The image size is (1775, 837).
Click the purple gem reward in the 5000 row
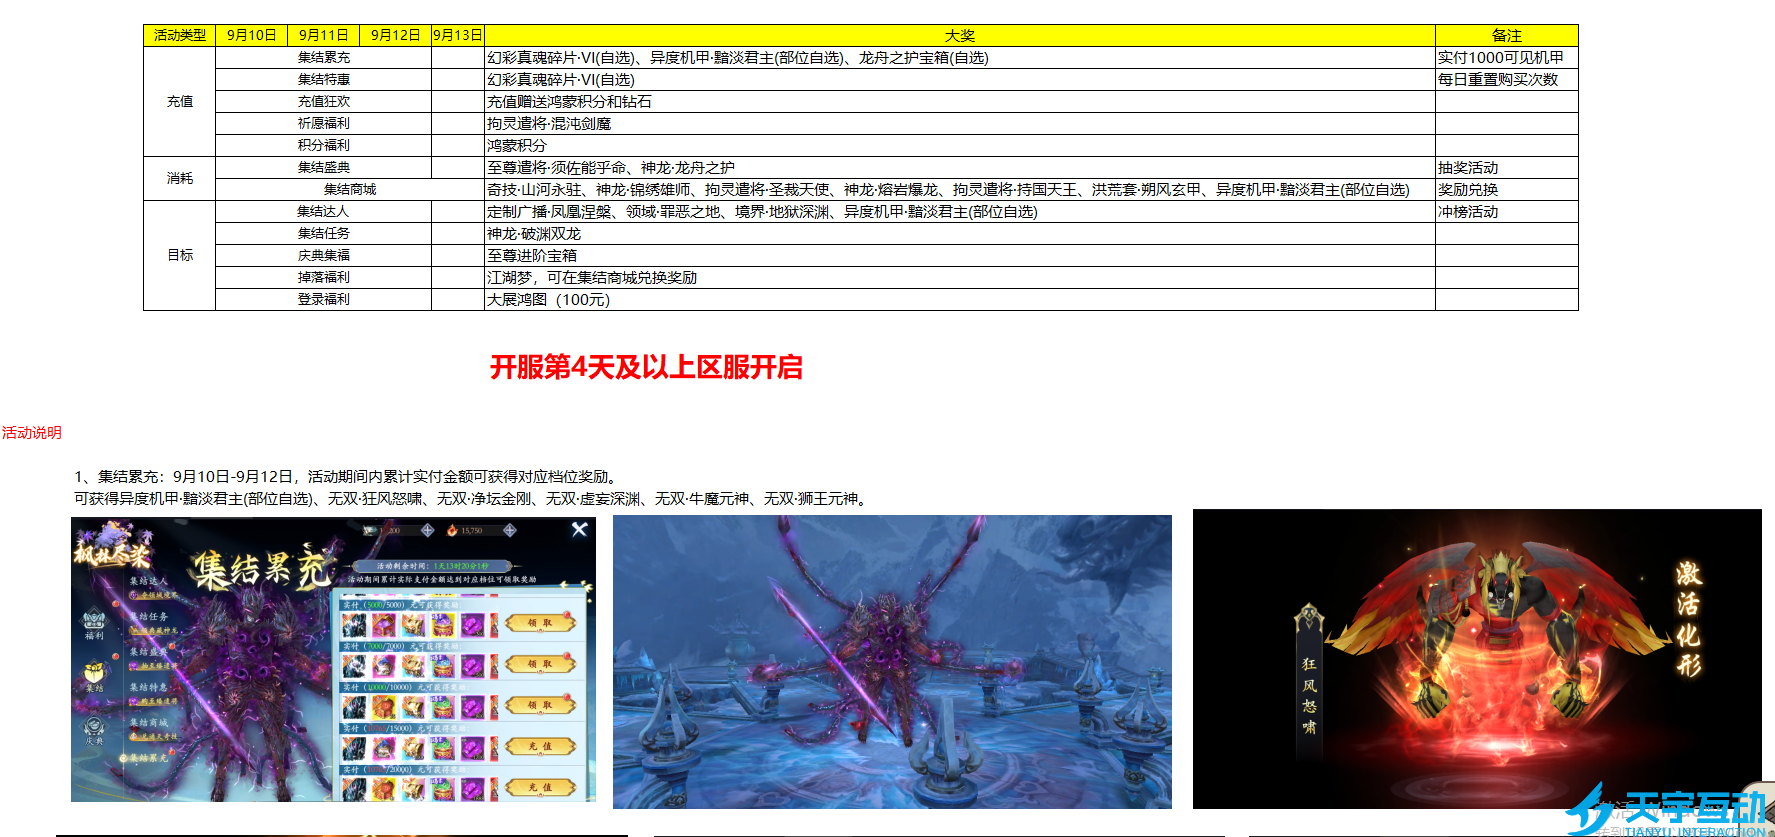click(x=473, y=625)
